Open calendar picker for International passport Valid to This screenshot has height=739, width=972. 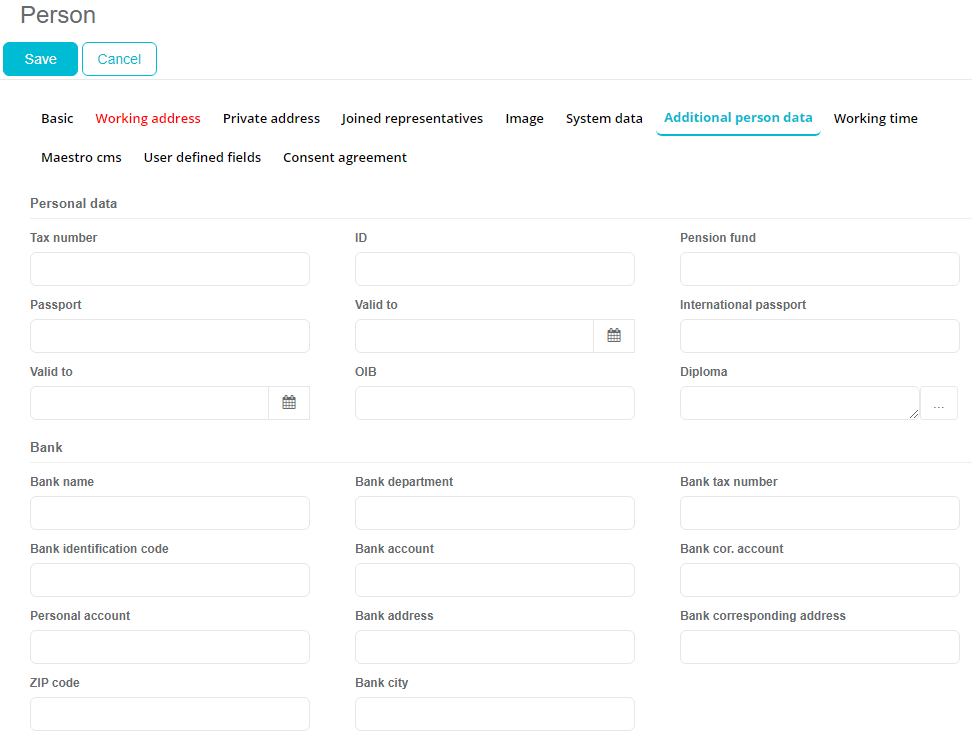[289, 403]
